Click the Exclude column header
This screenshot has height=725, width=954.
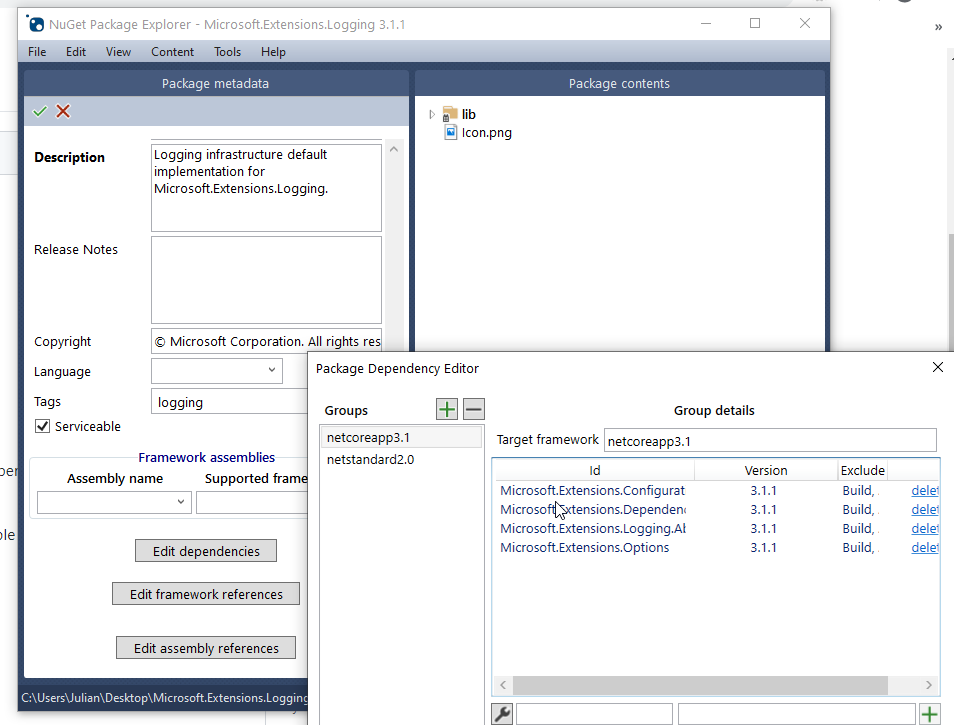[862, 470]
